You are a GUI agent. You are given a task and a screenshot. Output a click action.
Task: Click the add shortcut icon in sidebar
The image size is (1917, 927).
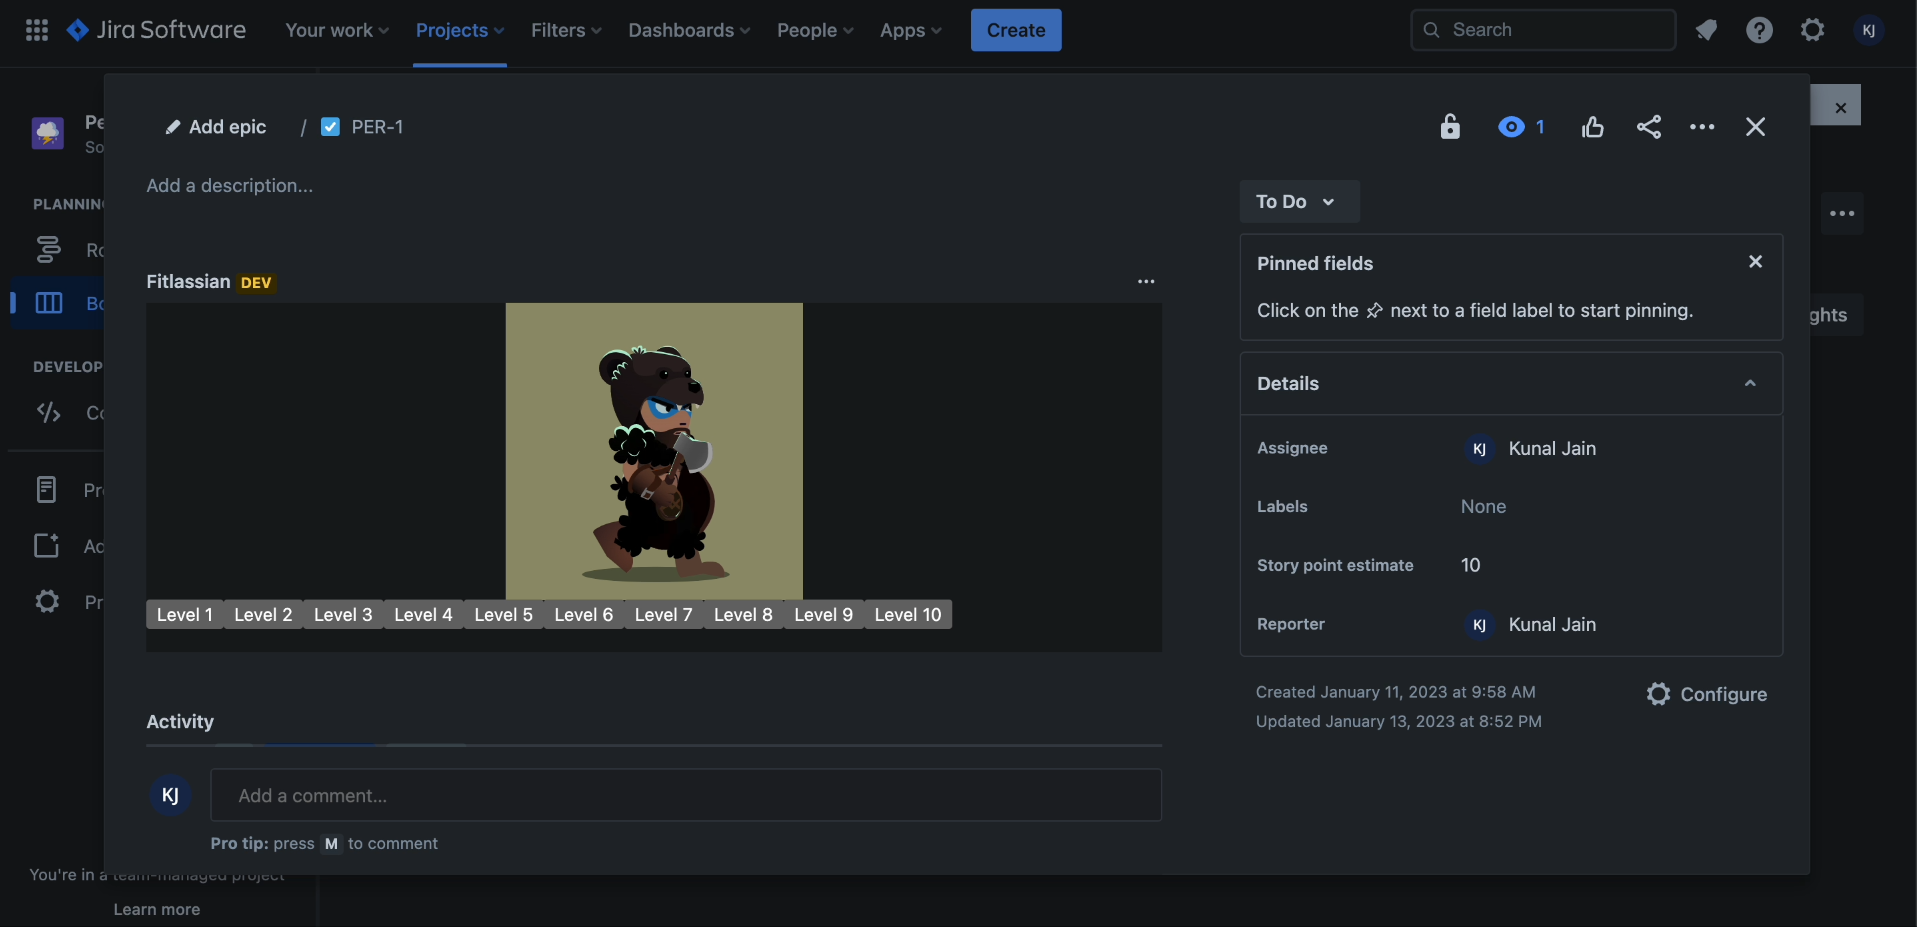coord(47,545)
